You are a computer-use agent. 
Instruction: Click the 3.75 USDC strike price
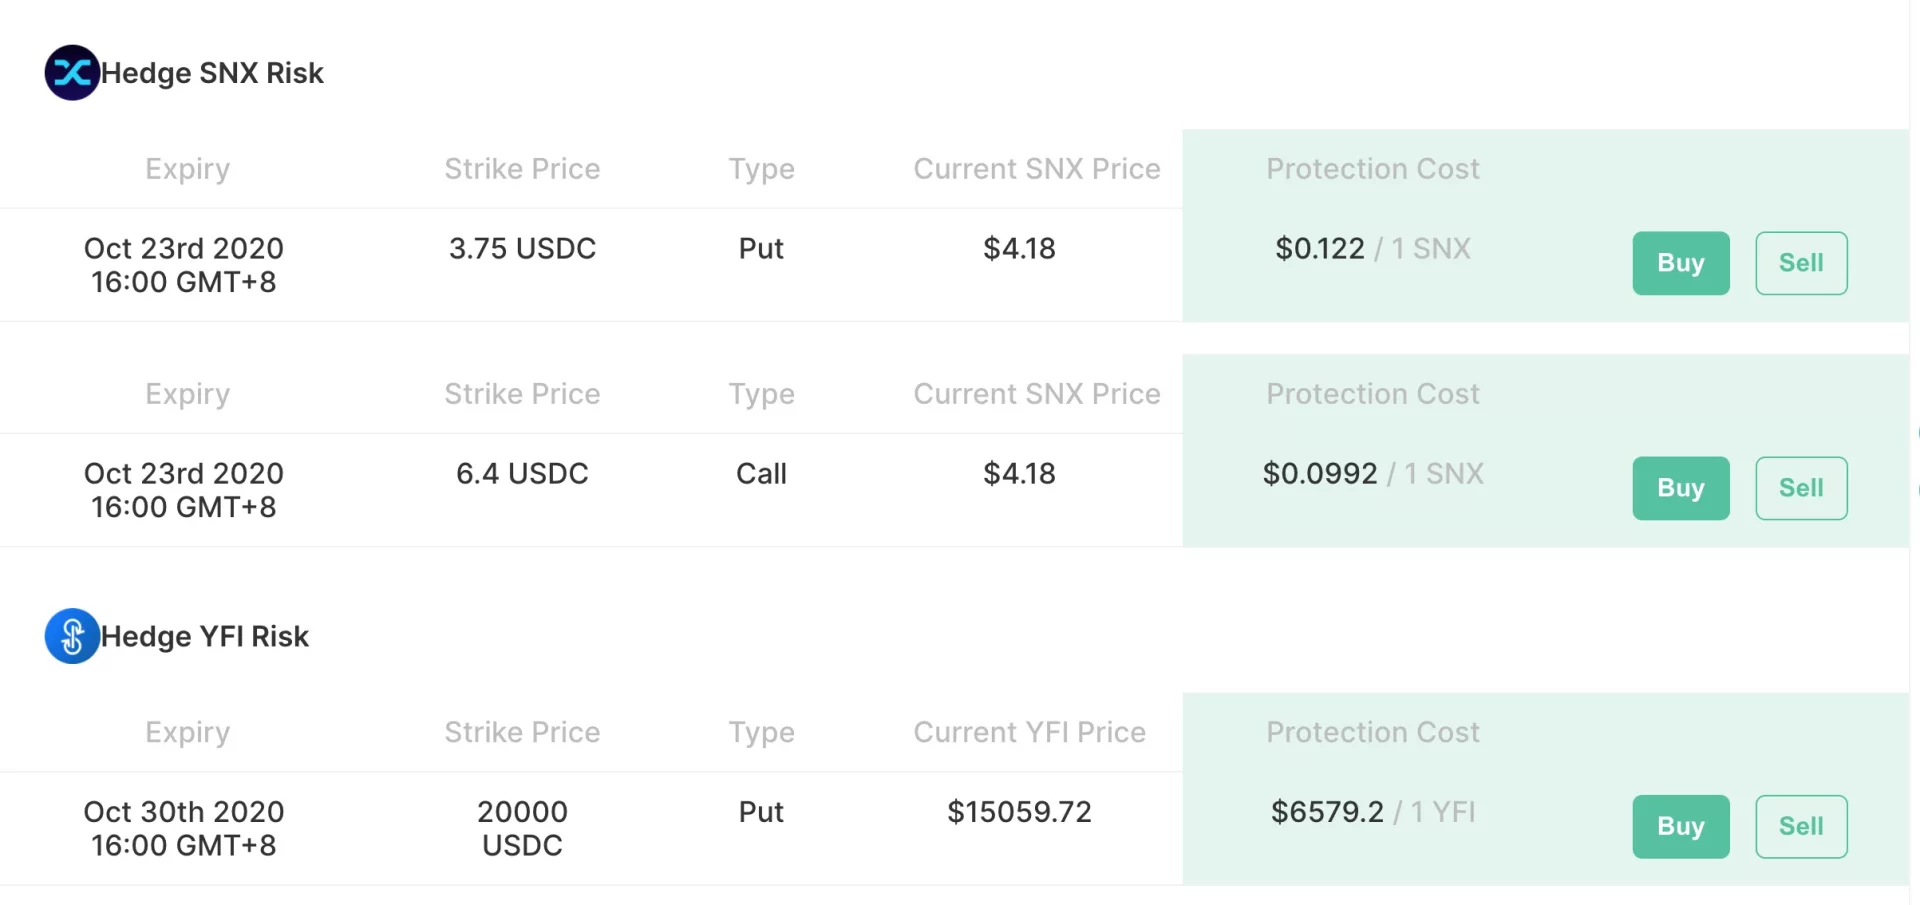coord(522,248)
